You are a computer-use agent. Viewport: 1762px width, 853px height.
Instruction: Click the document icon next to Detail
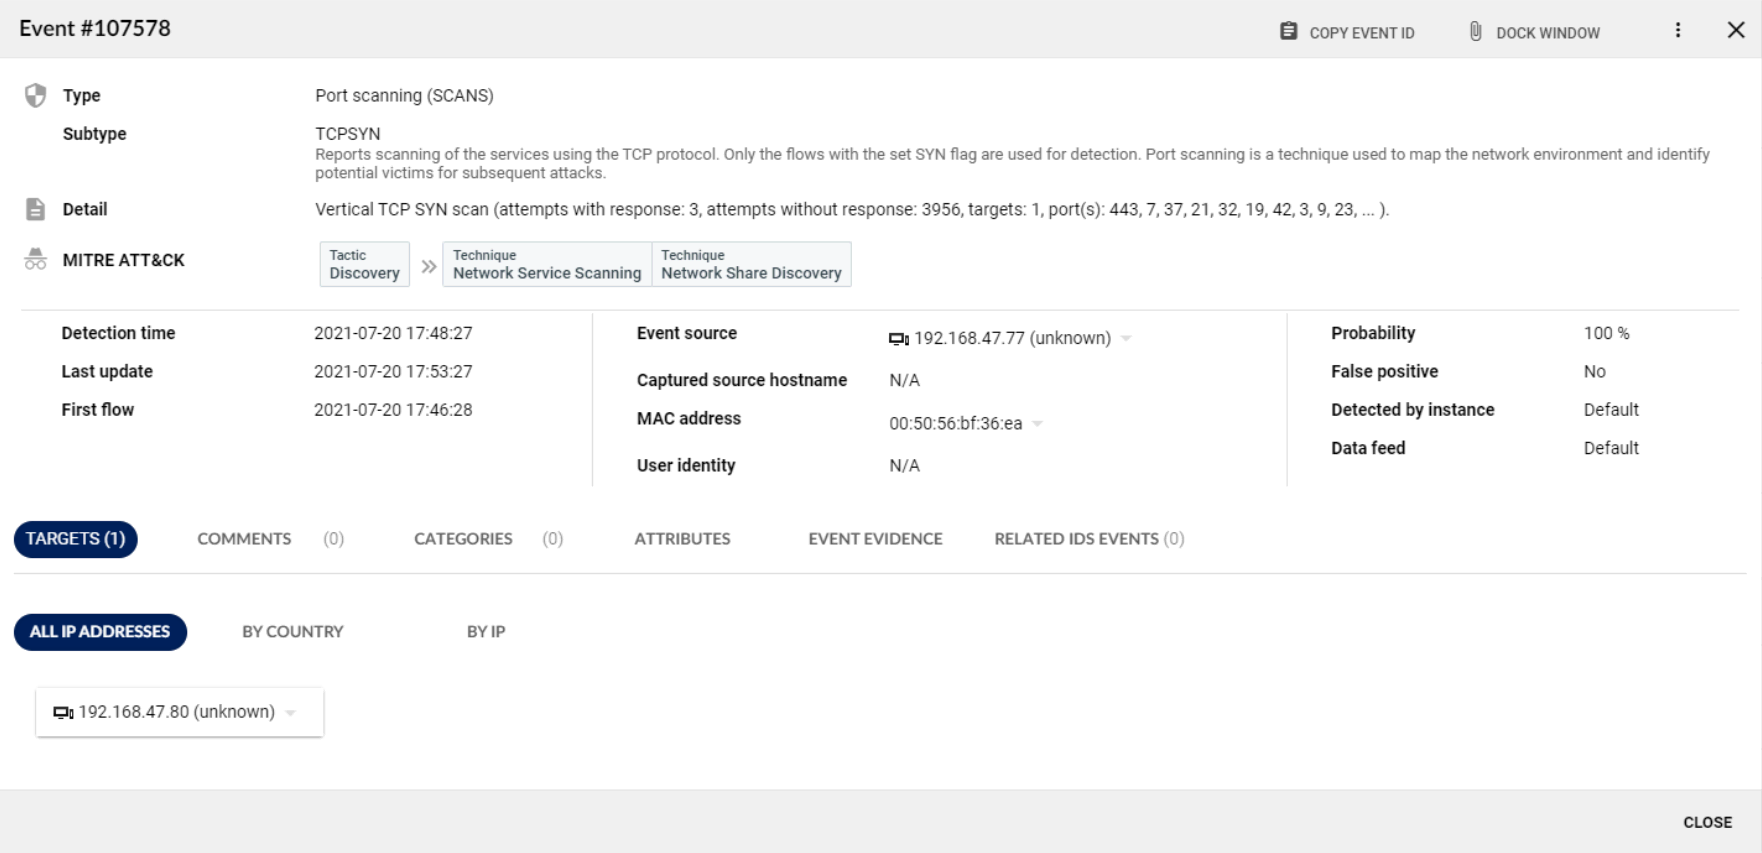pos(35,209)
